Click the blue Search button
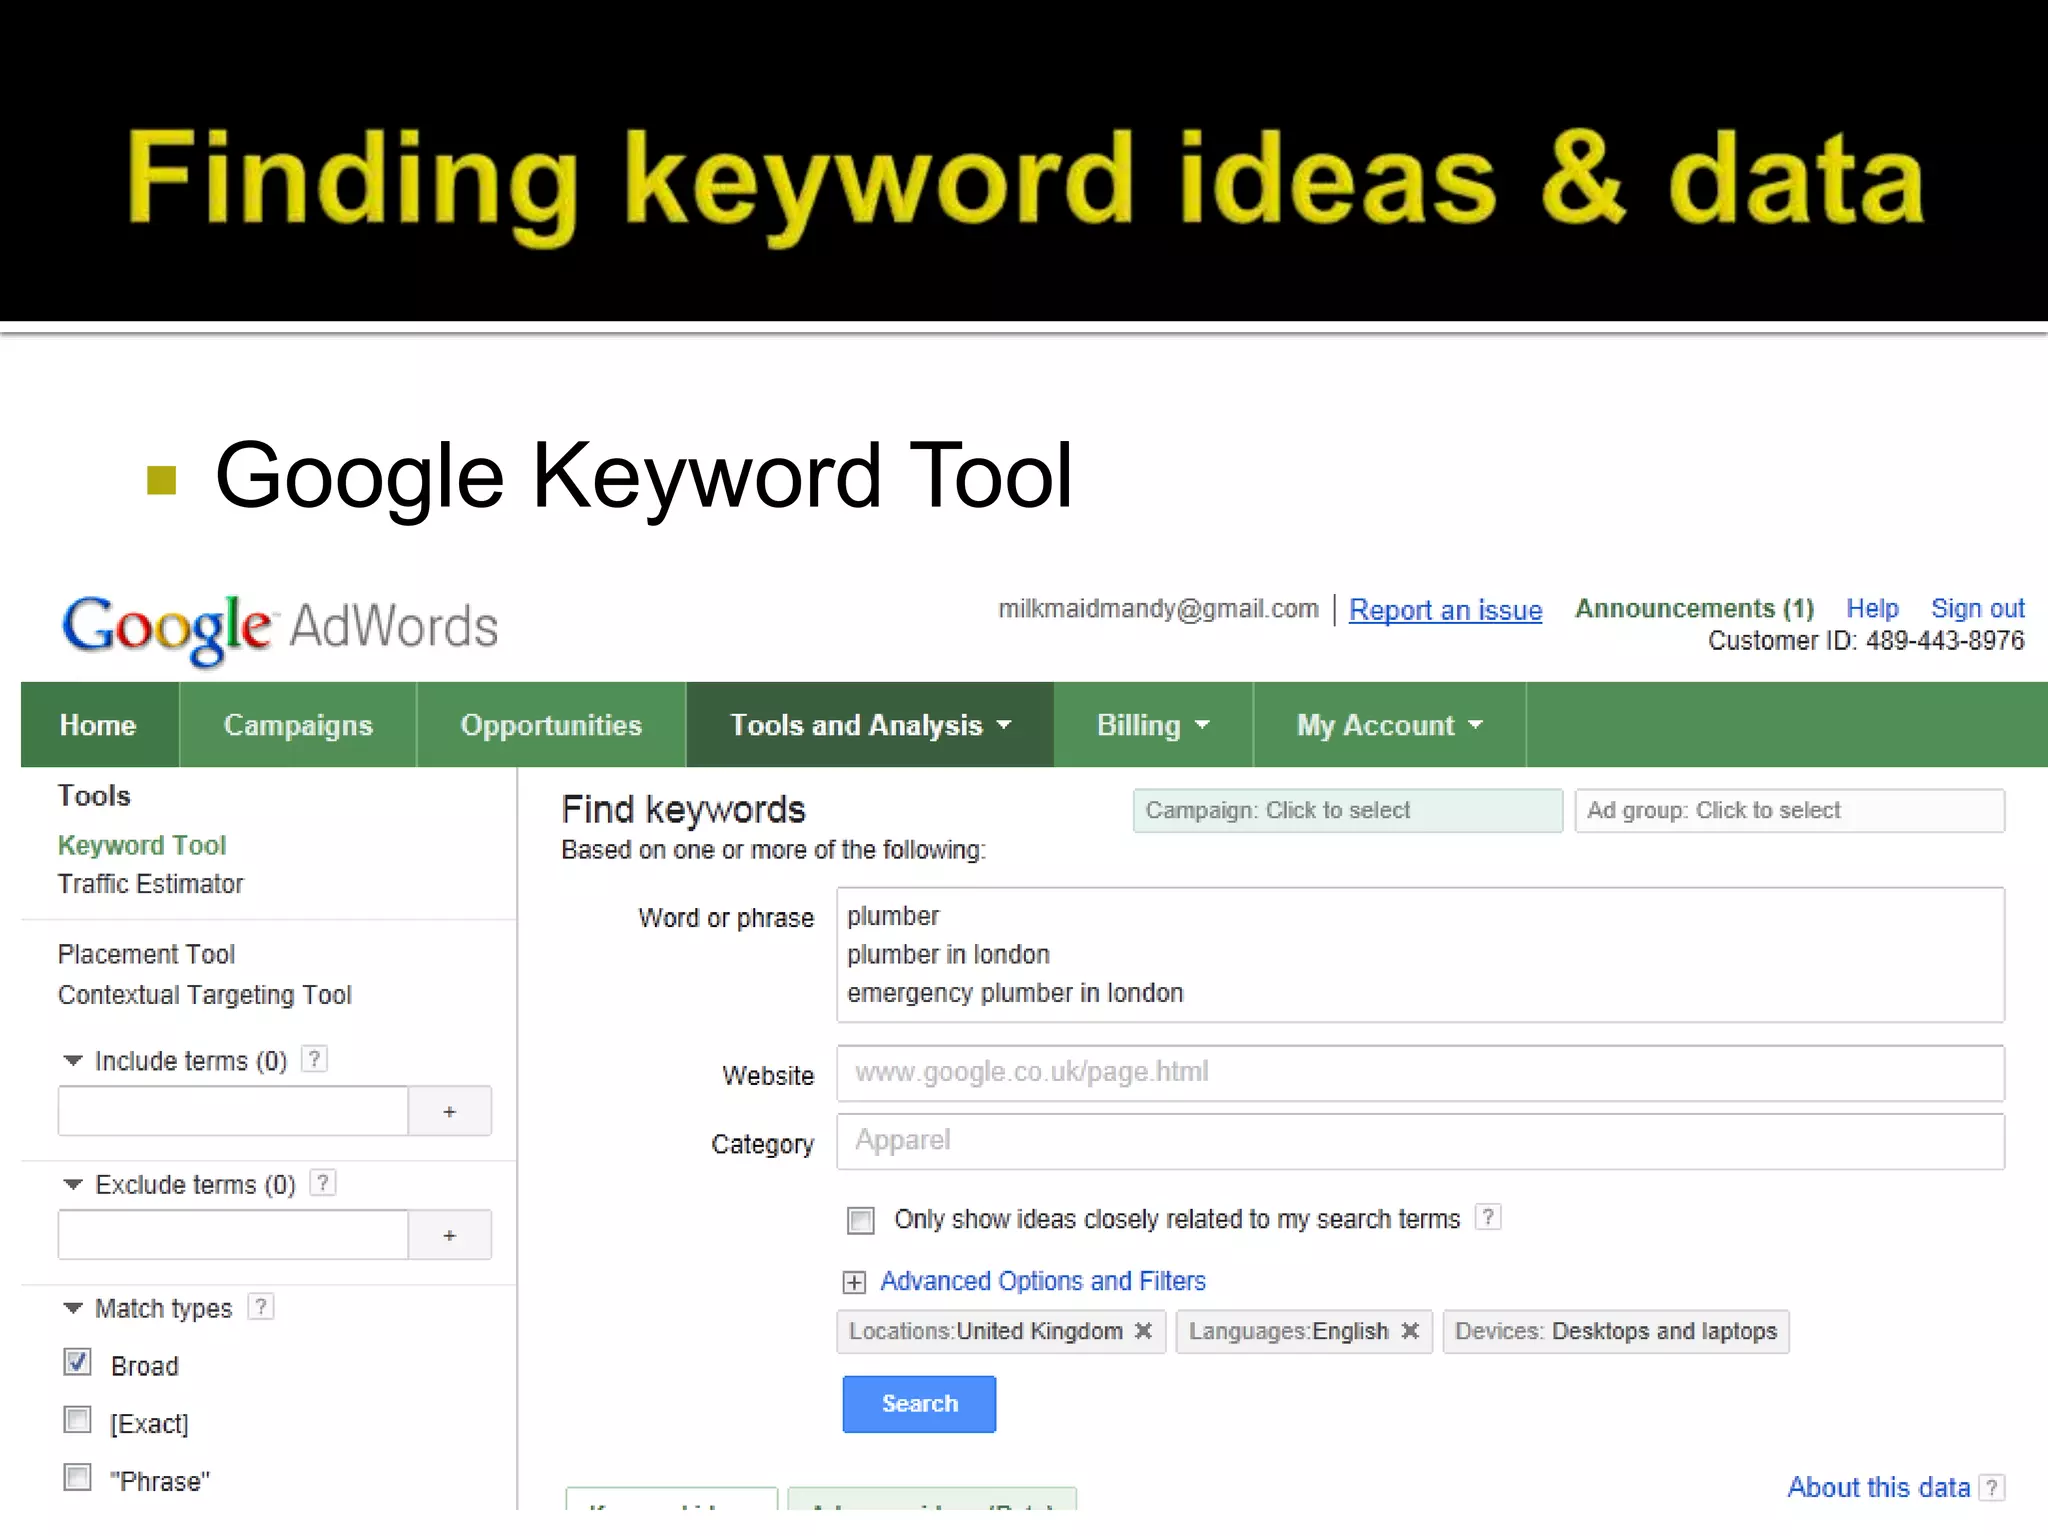This screenshot has width=2048, height=1536. pos(919,1404)
